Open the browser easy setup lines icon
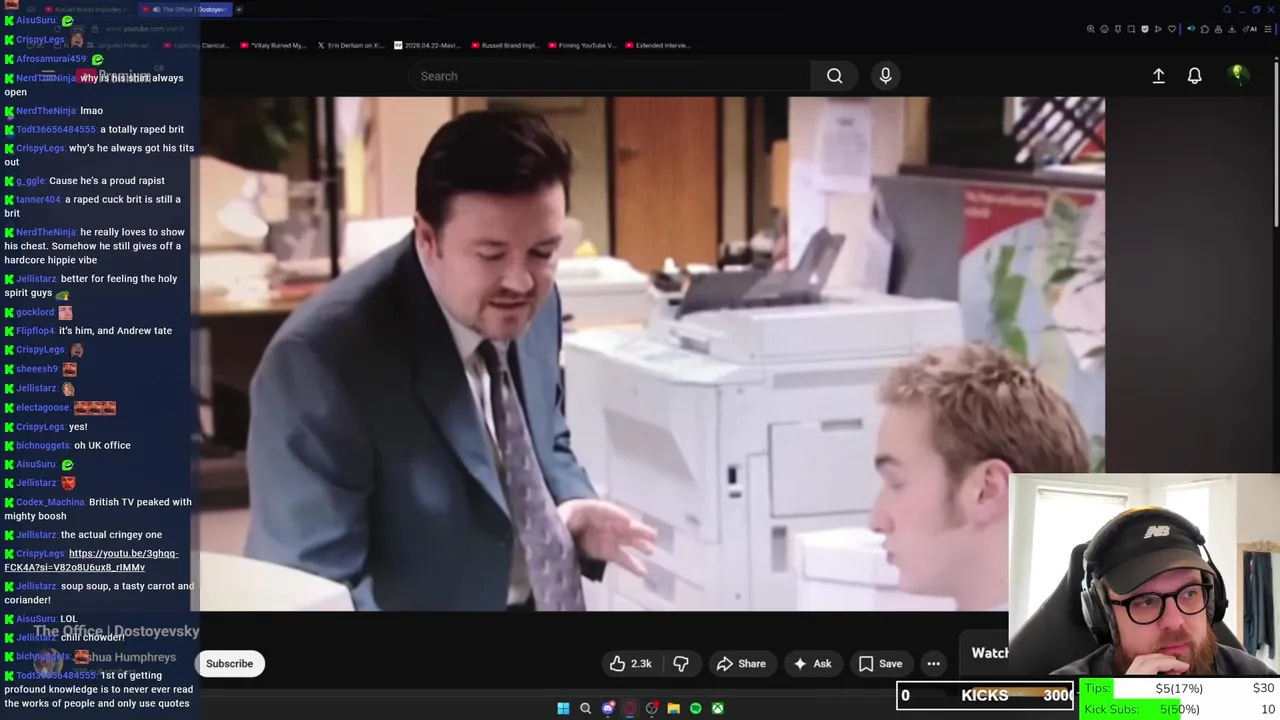Screen dimensions: 1280x720 (x=1267, y=29)
